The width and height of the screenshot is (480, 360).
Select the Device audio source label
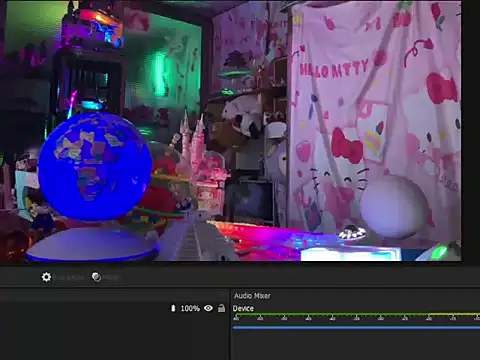point(243,308)
